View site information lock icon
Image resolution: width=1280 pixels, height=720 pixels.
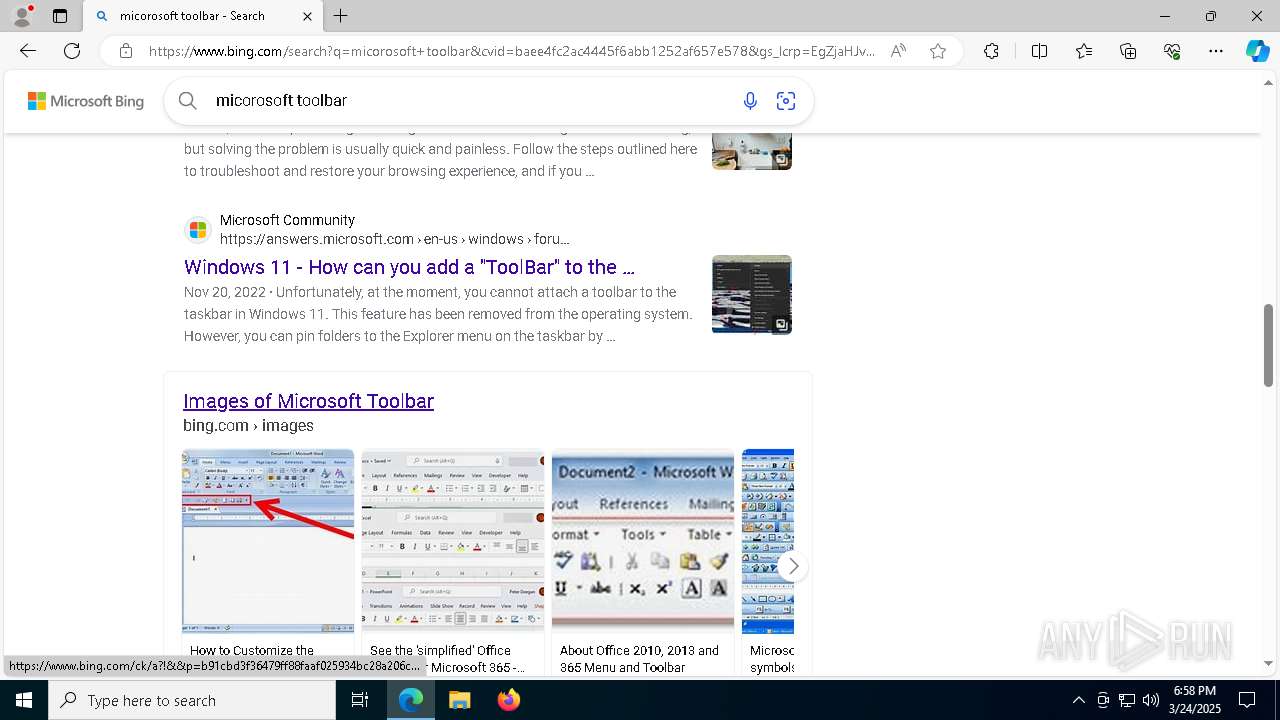126,51
